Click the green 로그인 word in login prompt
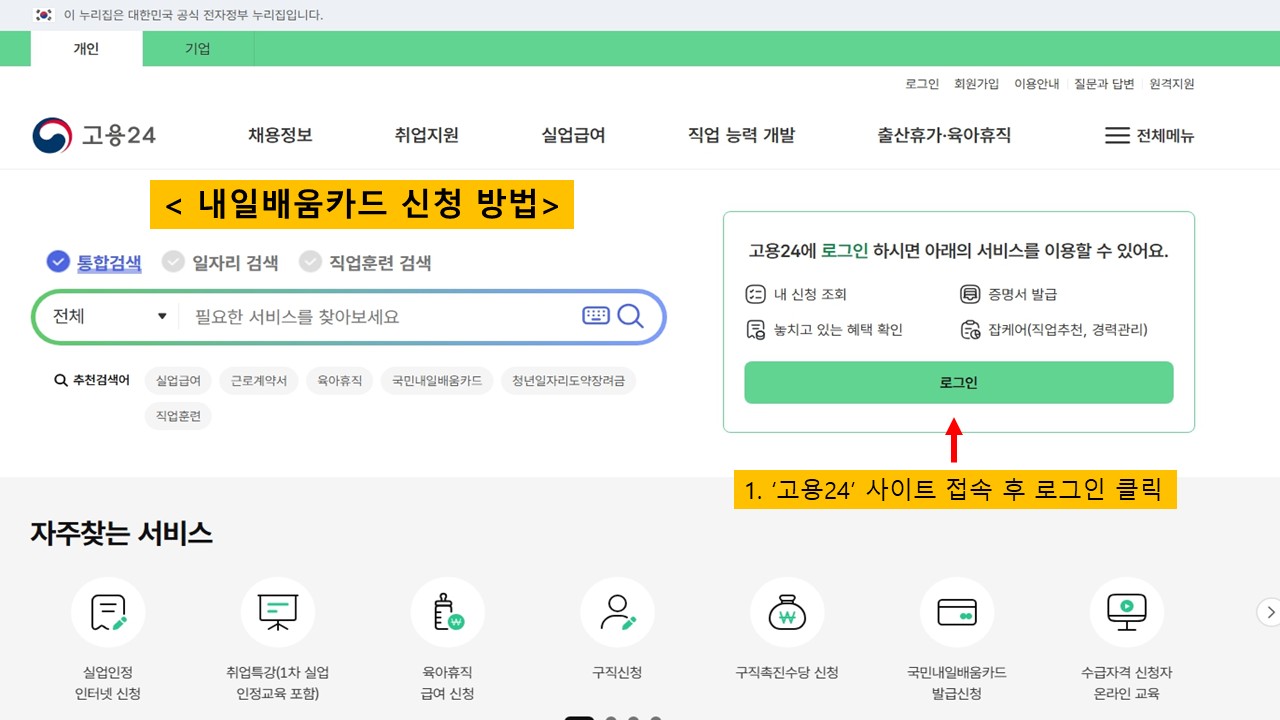This screenshot has height=720, width=1280. [844, 251]
